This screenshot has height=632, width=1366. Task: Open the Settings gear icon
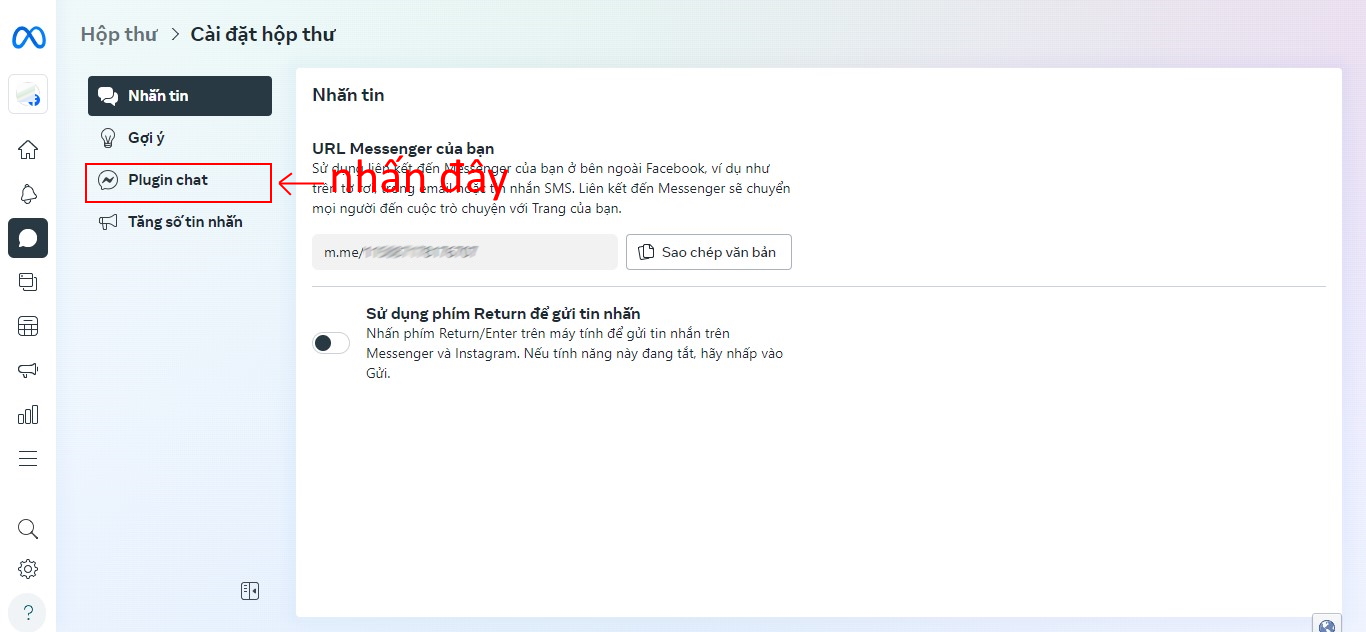coord(28,569)
